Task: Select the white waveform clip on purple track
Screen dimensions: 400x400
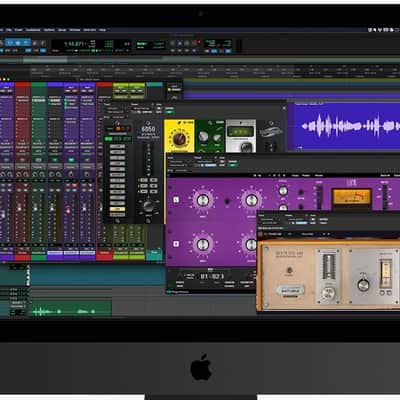Action: [348, 126]
